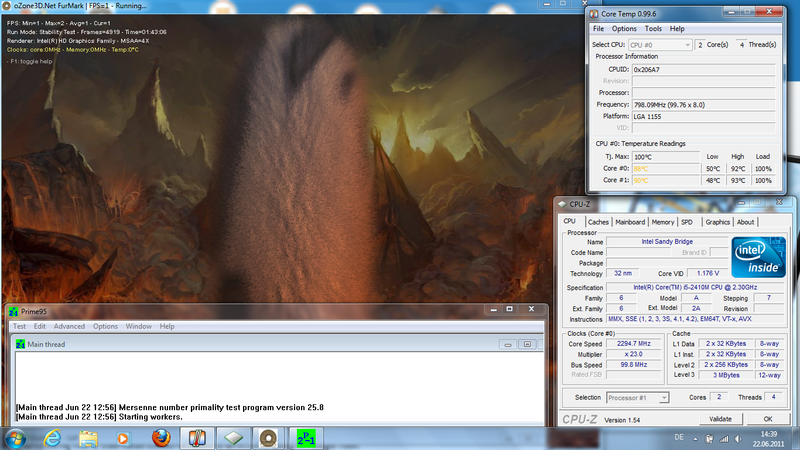Switch to CPU-Z Caches tab

click(x=598, y=222)
